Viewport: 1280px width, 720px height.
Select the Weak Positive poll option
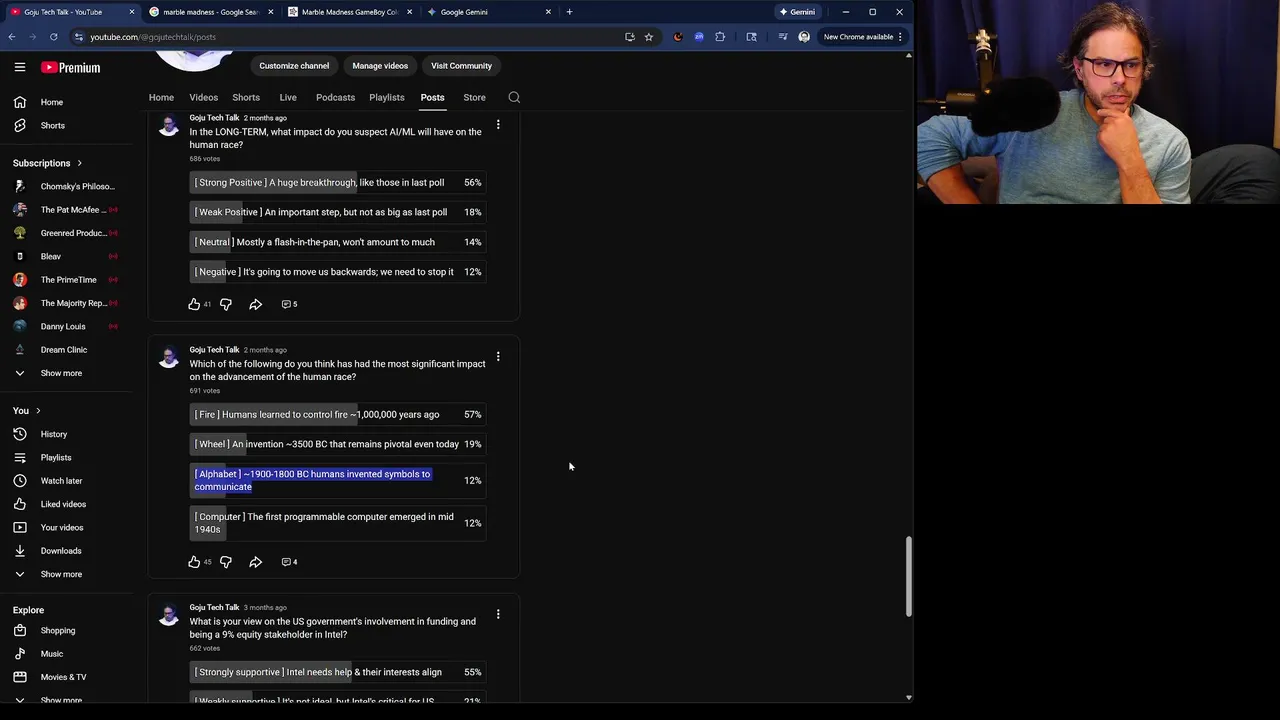pos(338,212)
